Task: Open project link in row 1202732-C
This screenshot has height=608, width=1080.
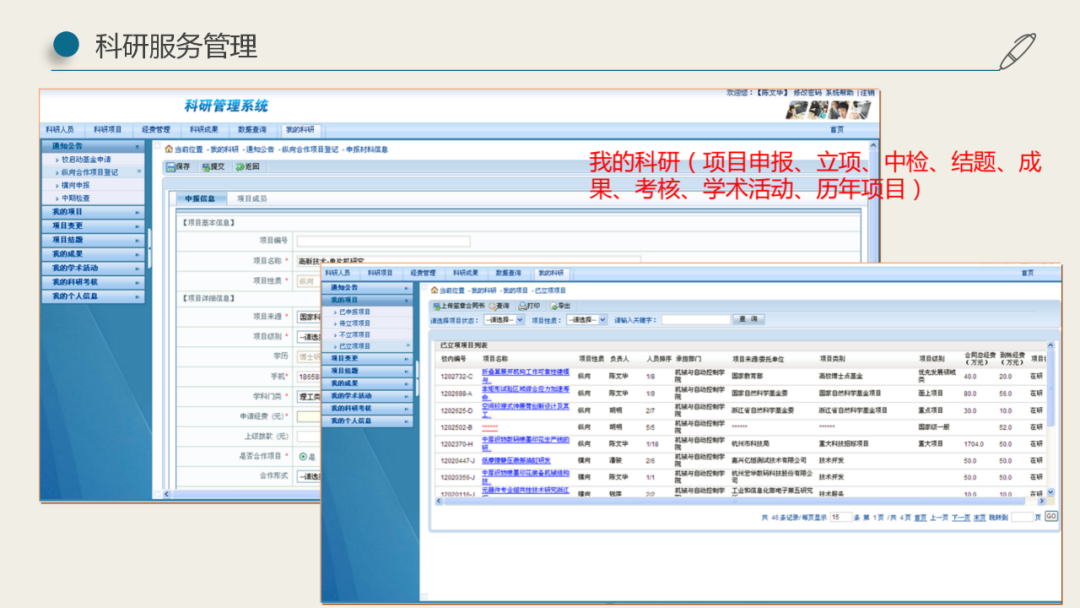Action: (526, 376)
